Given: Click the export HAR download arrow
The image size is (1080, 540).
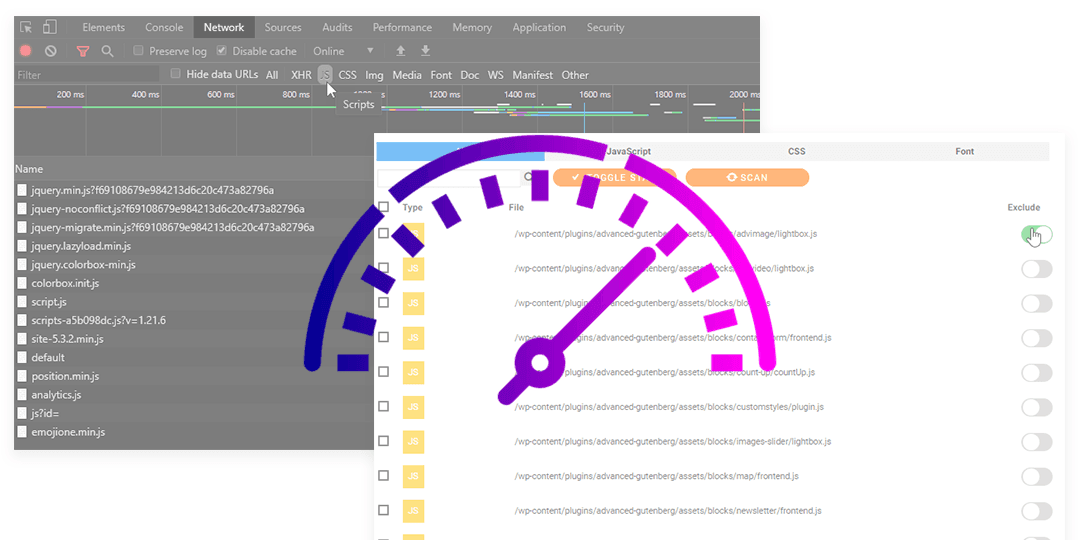Looking at the screenshot, I should pos(425,51).
